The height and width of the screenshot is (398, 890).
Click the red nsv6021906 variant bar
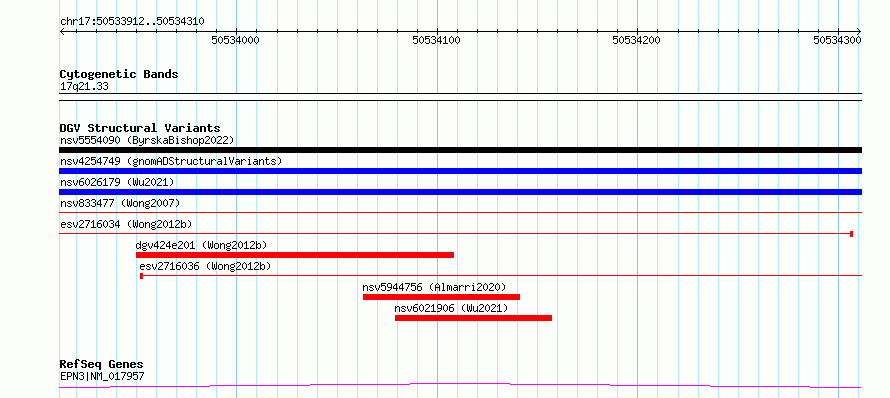click(473, 318)
